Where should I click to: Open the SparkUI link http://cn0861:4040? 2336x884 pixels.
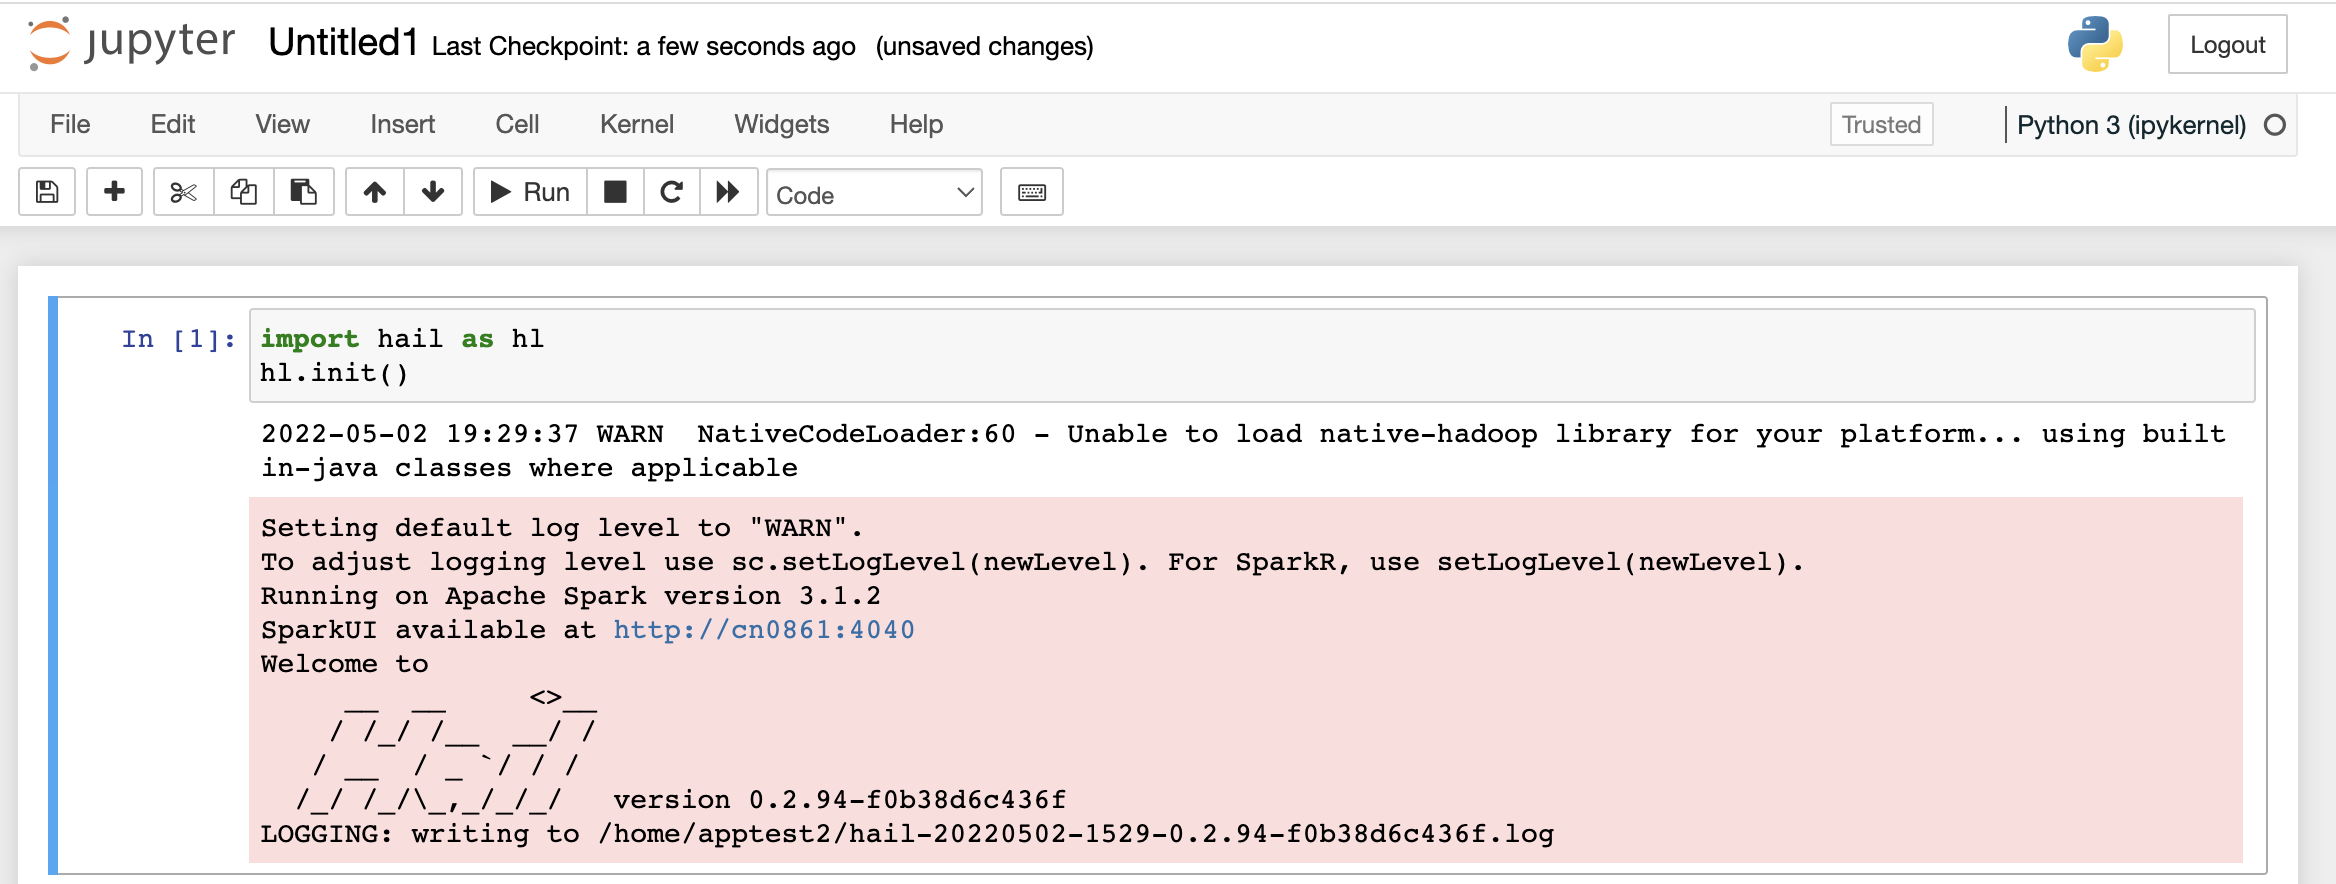click(765, 629)
